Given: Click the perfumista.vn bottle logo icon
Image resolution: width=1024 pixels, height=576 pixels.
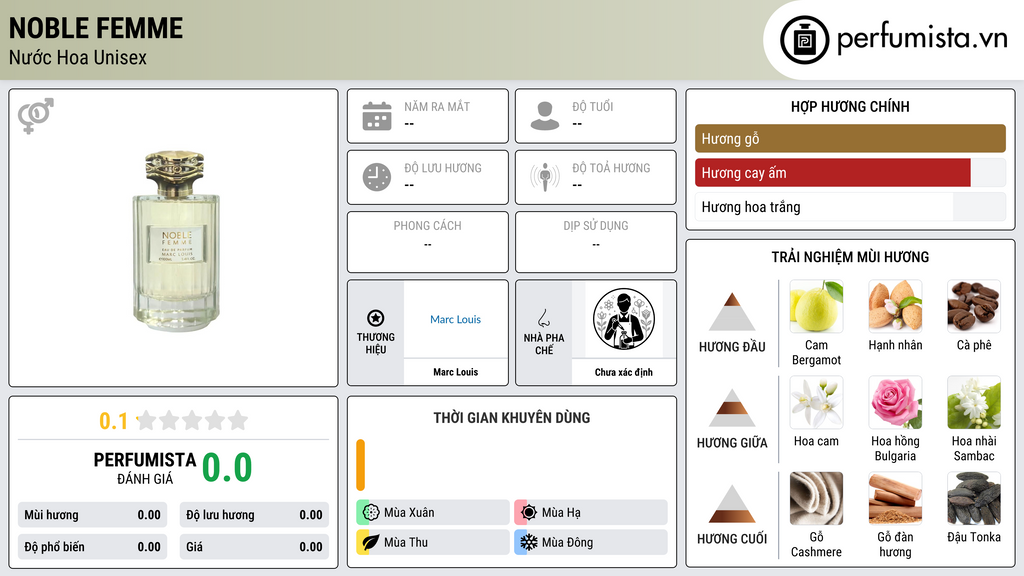Looking at the screenshot, I should [x=805, y=40].
